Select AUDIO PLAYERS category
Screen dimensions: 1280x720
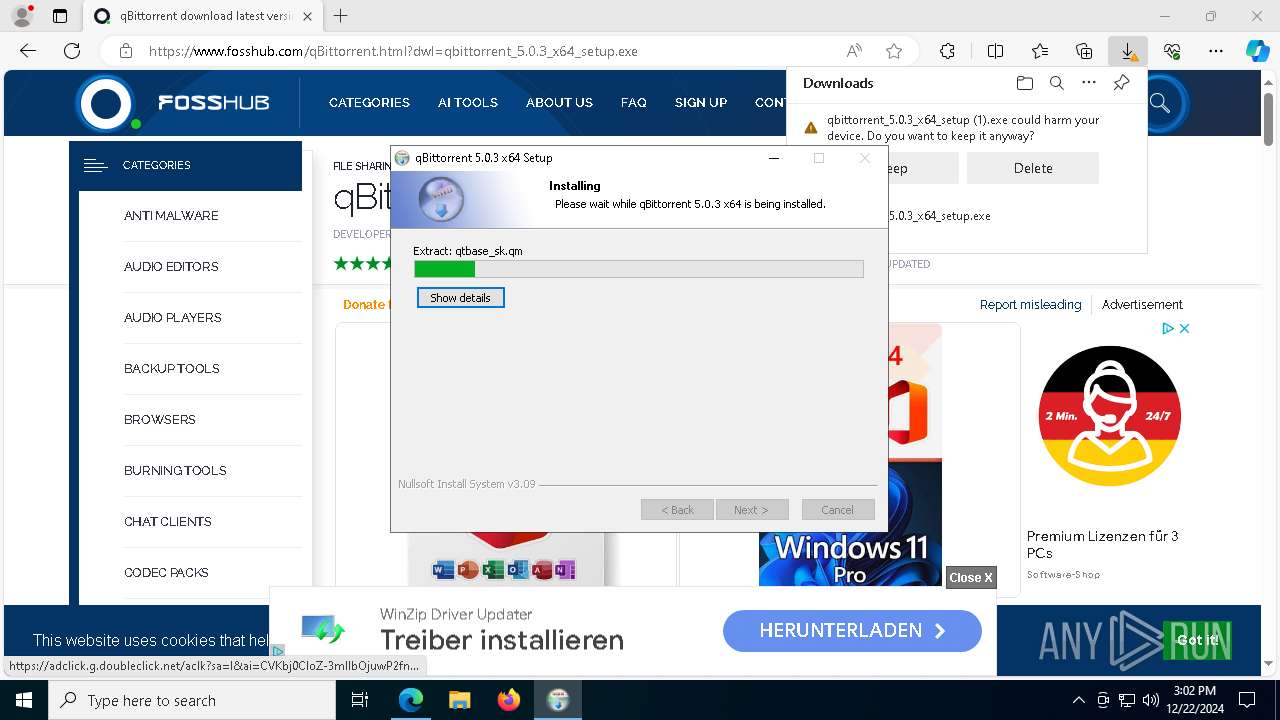coord(173,317)
